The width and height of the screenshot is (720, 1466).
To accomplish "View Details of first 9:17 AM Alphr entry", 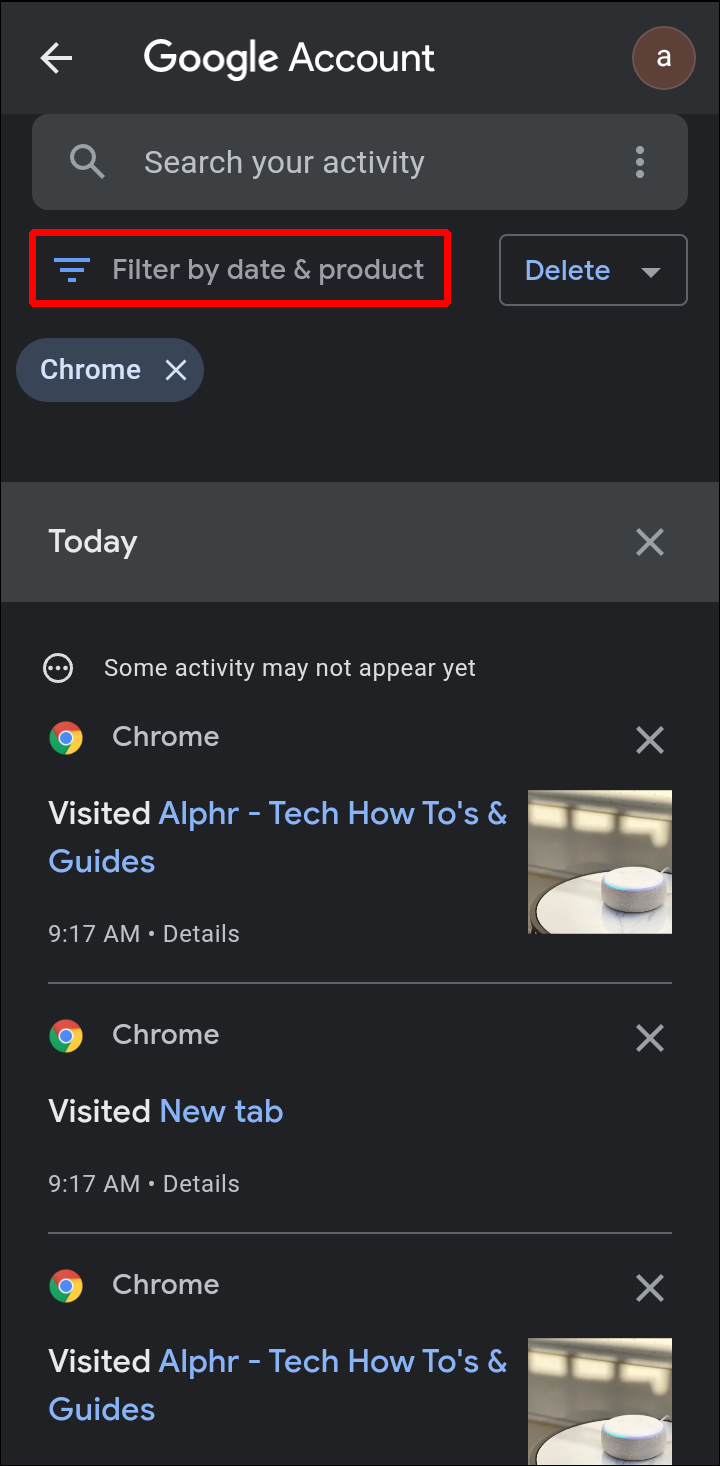I will pos(201,934).
